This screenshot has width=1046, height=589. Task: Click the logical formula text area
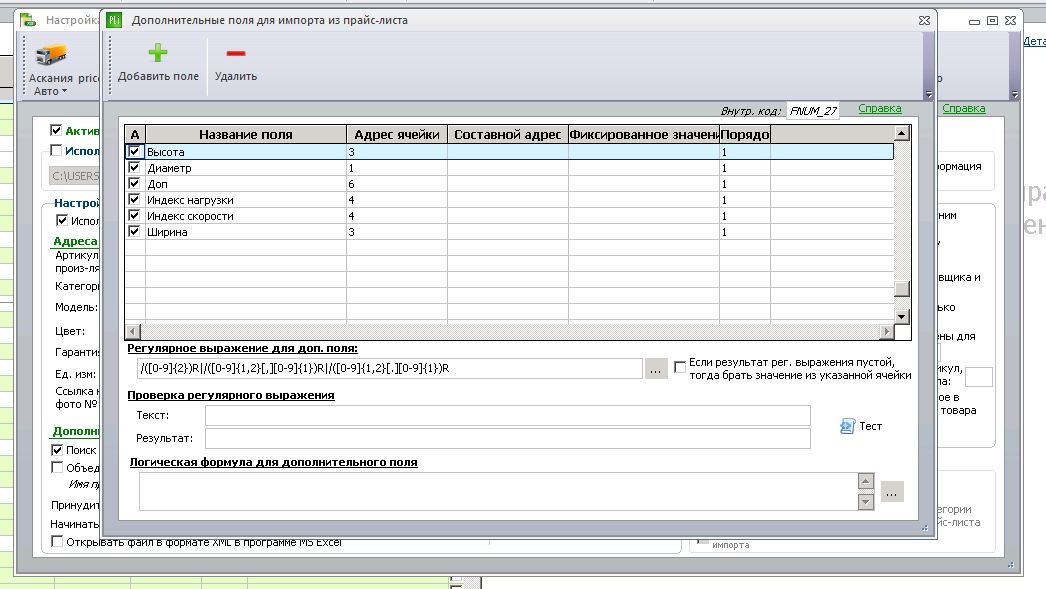click(x=498, y=492)
